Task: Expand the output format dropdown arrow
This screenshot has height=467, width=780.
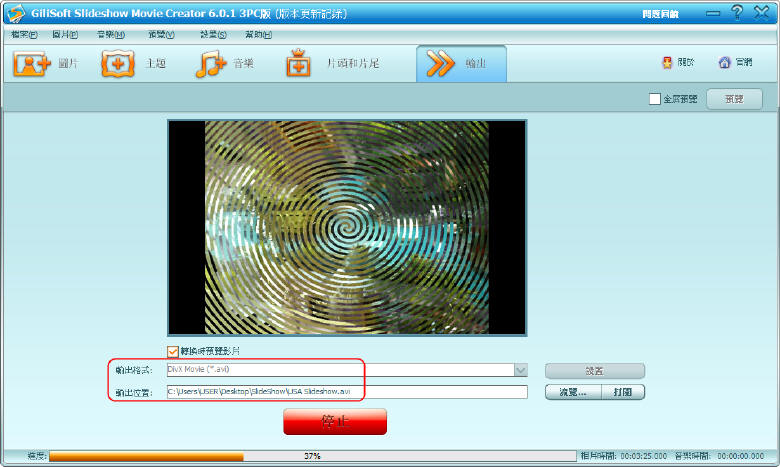Action: [520, 370]
